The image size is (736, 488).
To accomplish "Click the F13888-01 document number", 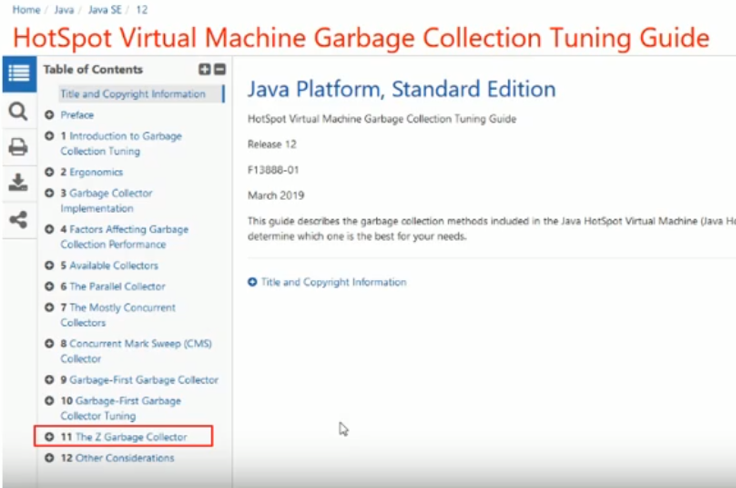I will [x=273, y=170].
